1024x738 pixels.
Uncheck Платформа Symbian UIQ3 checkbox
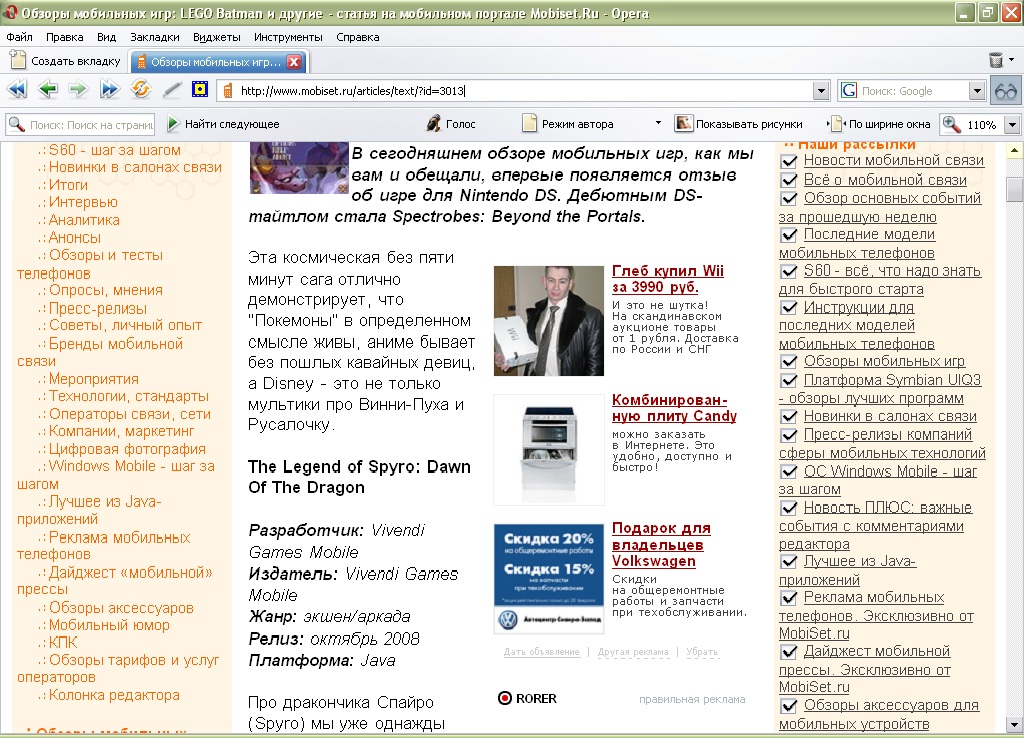789,380
